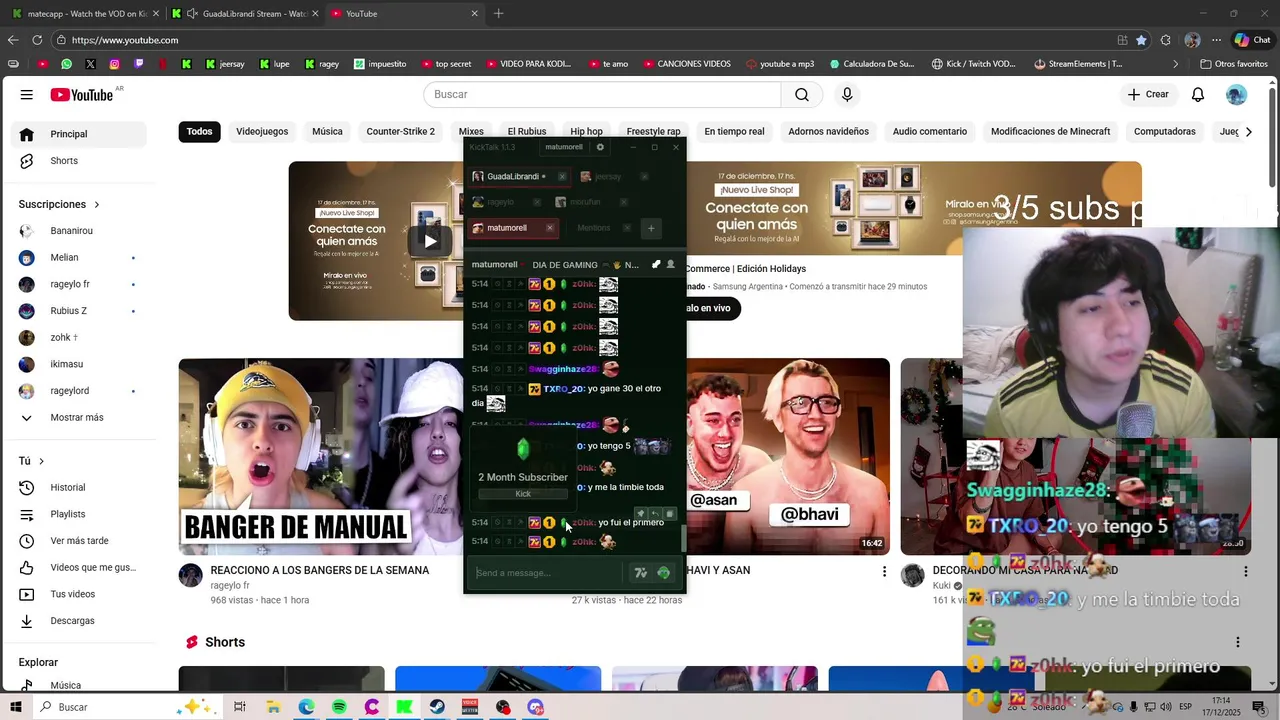
Task: Play BANGER DE MANUAL video thumbnail
Action: (x=321, y=456)
